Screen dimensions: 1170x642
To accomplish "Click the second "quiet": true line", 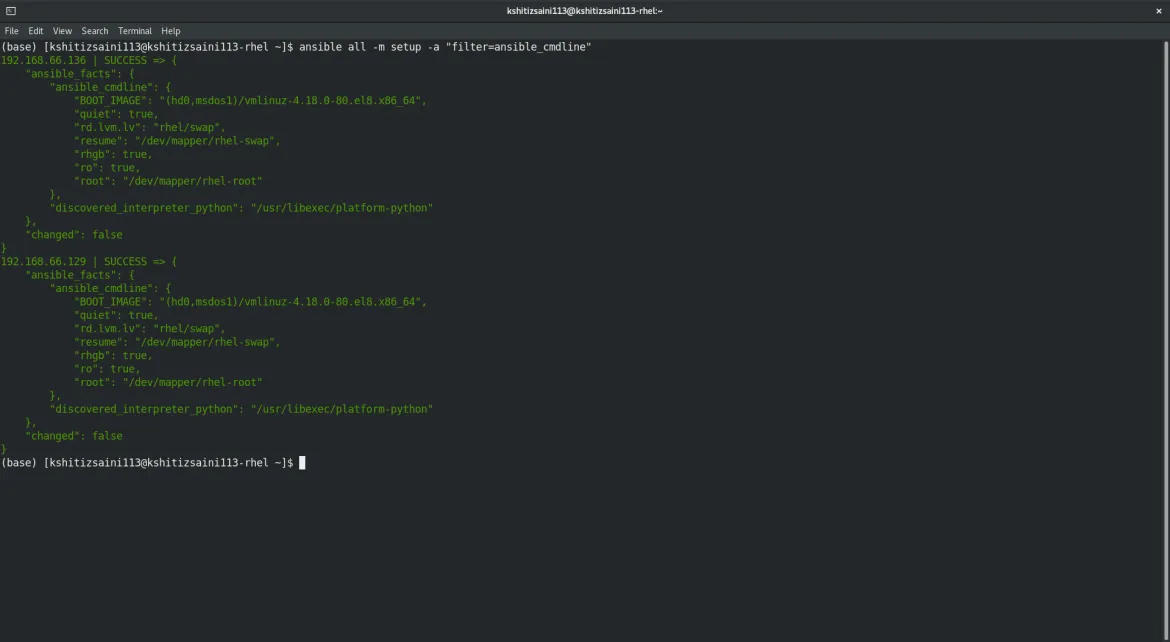I will pos(116,315).
